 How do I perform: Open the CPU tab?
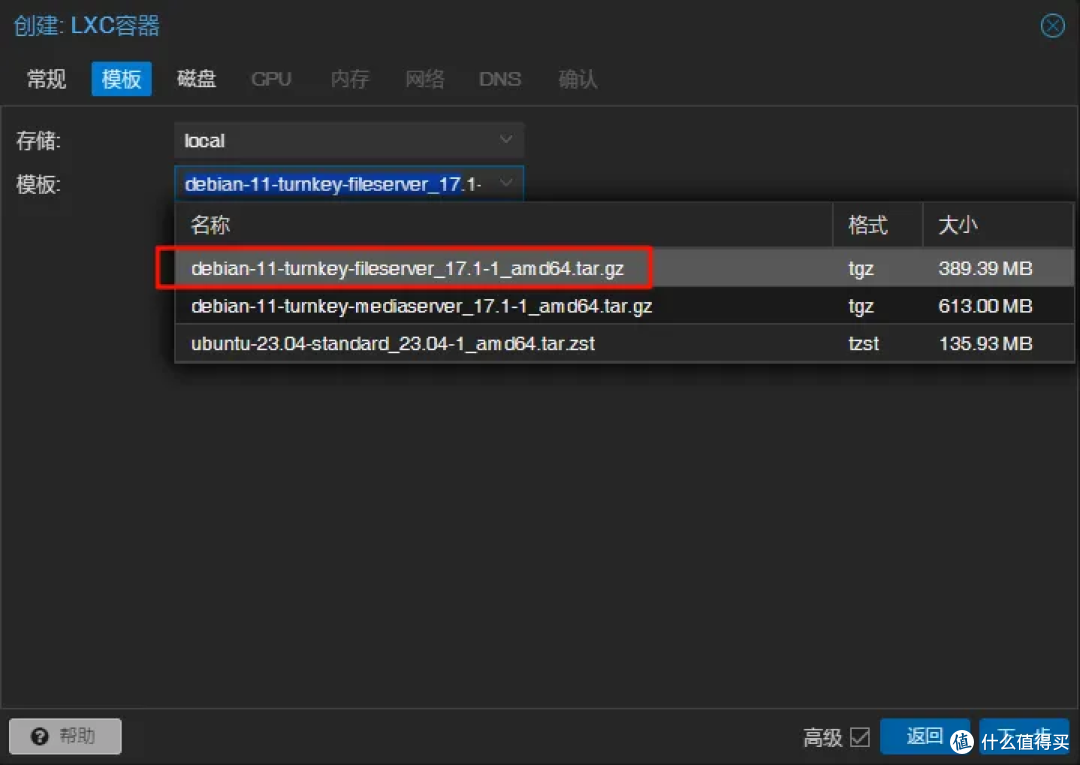click(271, 79)
